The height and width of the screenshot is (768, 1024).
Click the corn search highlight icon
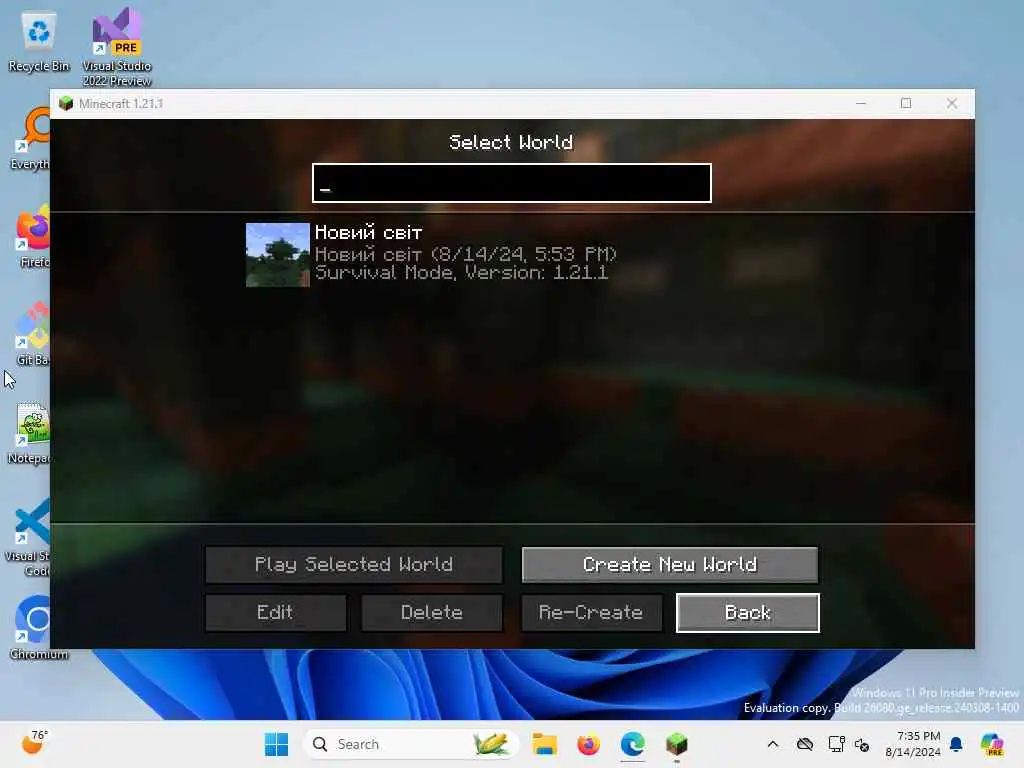click(x=490, y=744)
